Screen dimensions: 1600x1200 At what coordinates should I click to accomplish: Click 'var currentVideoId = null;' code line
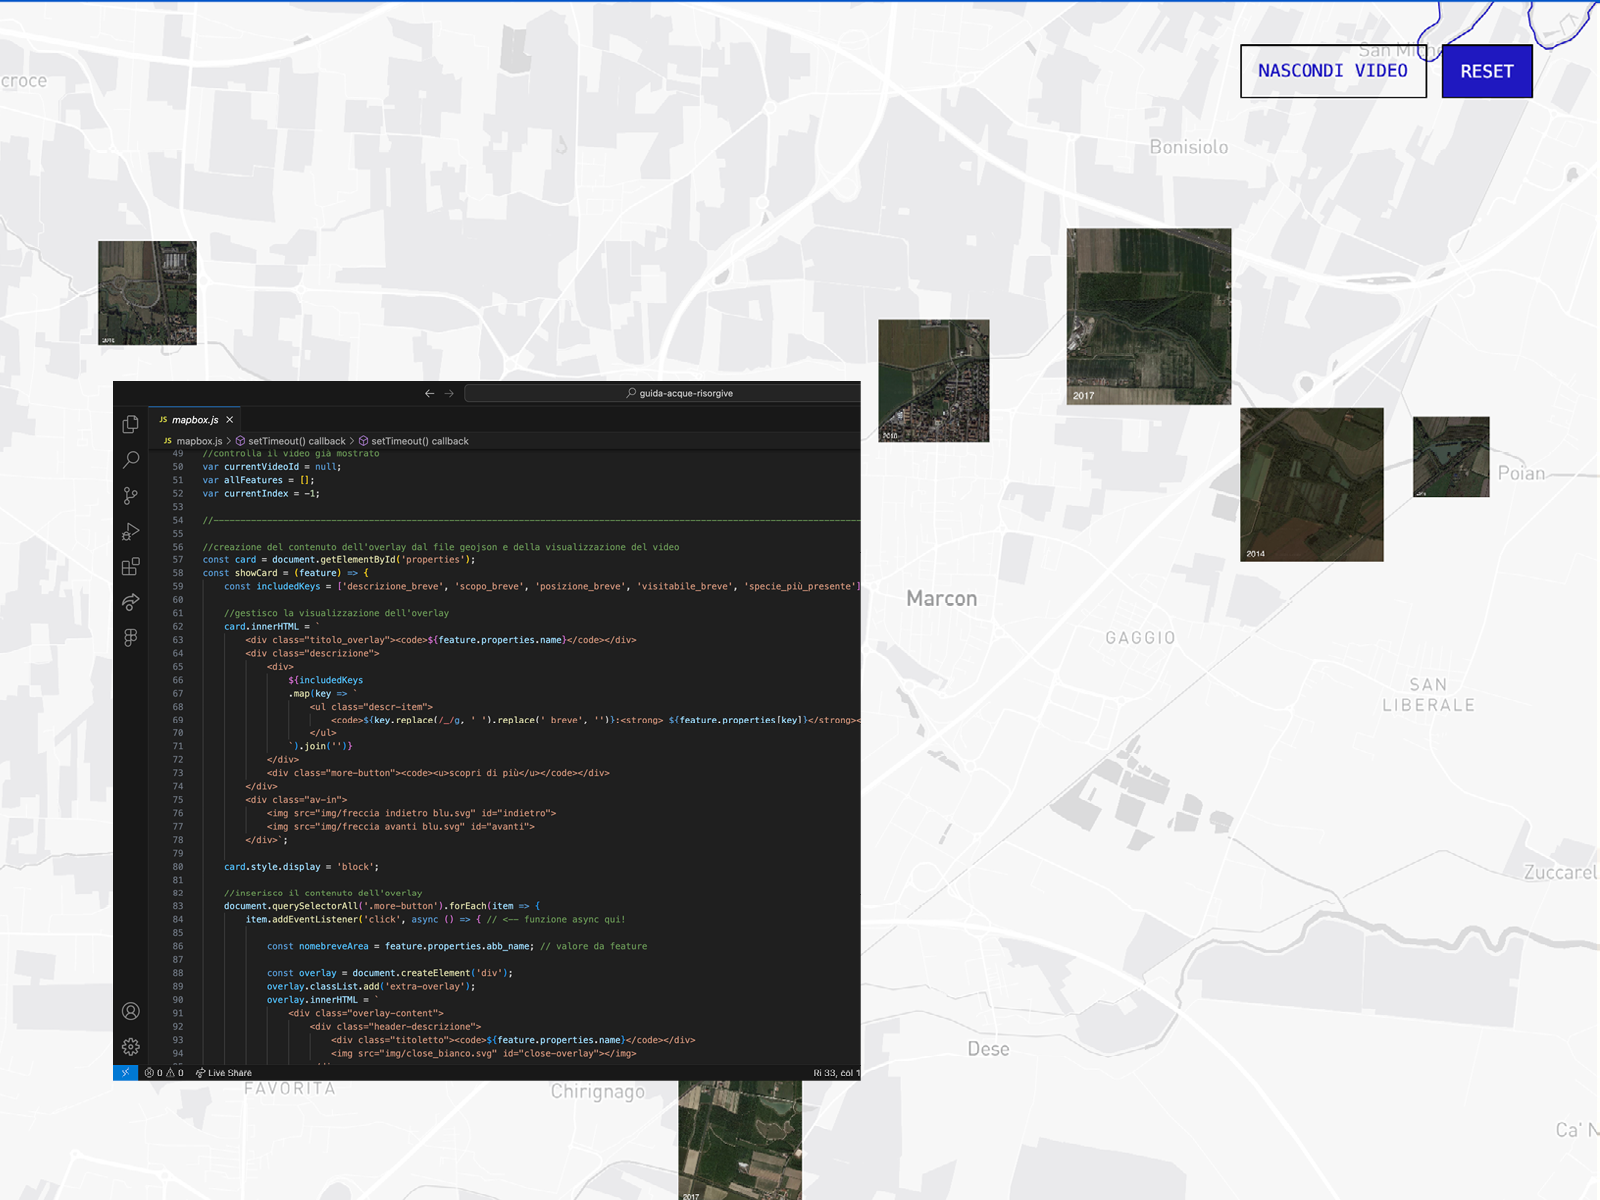pos(272,467)
